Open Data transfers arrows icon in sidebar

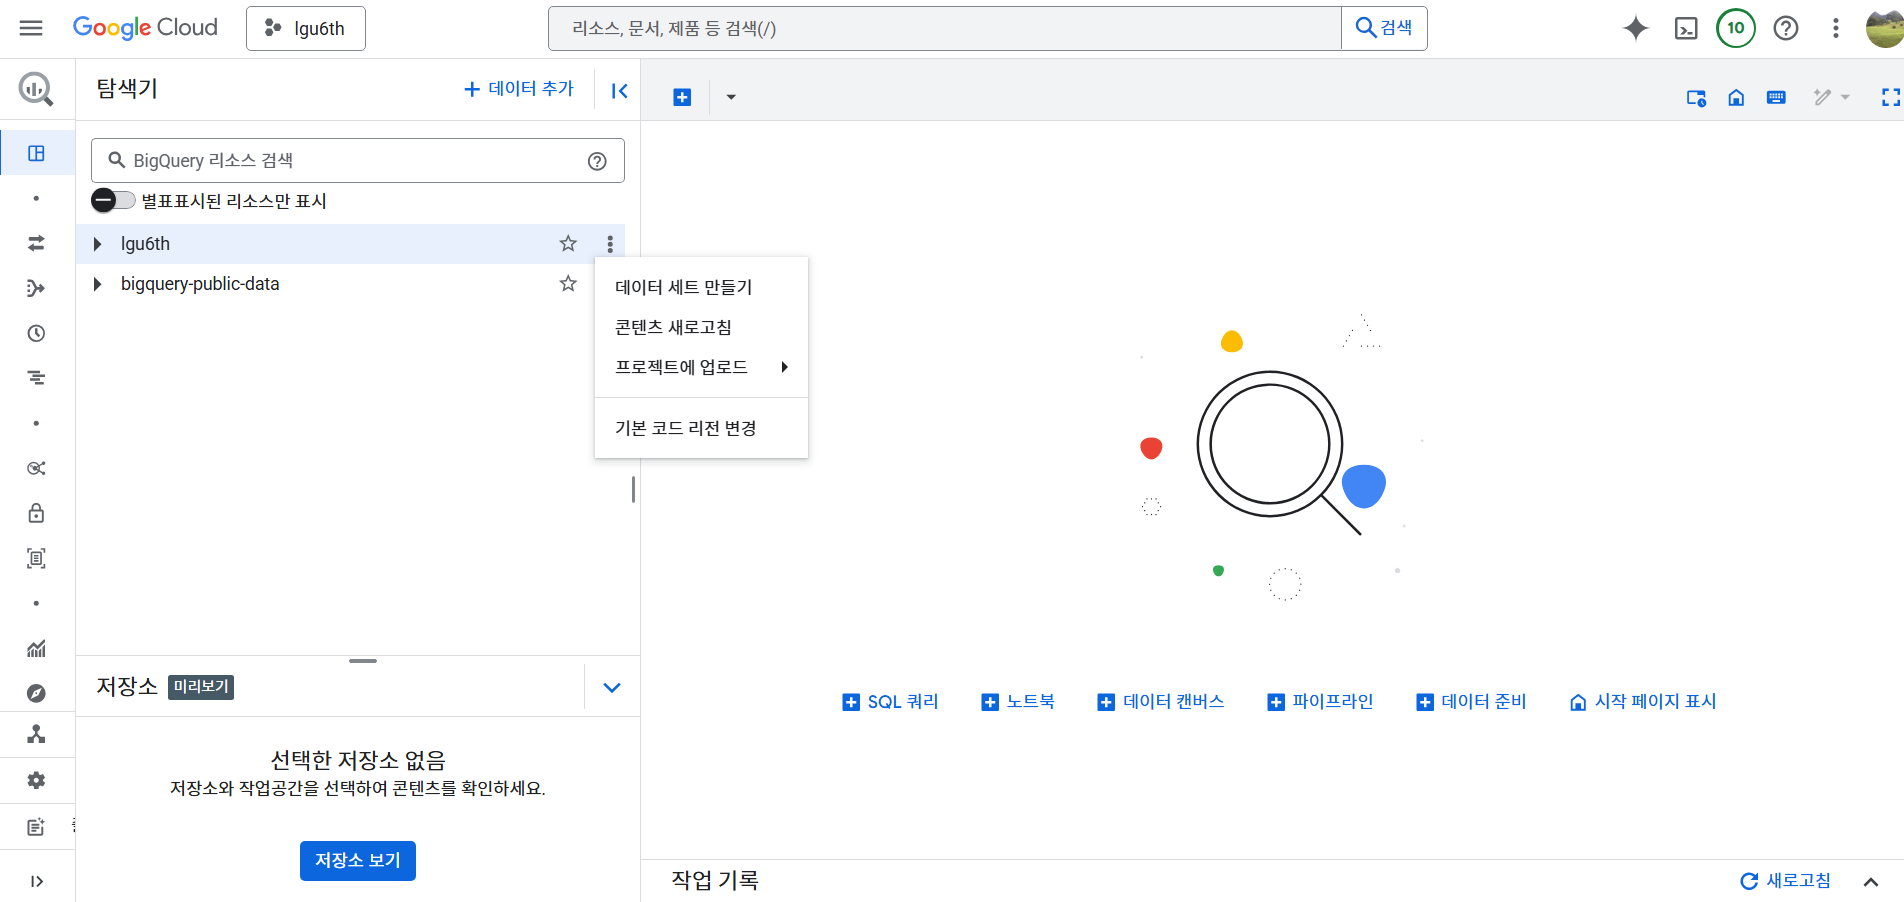(x=36, y=243)
